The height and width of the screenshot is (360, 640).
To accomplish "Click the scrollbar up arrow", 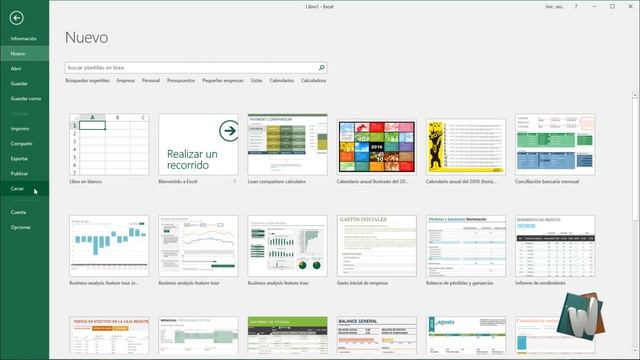I will 635,95.
